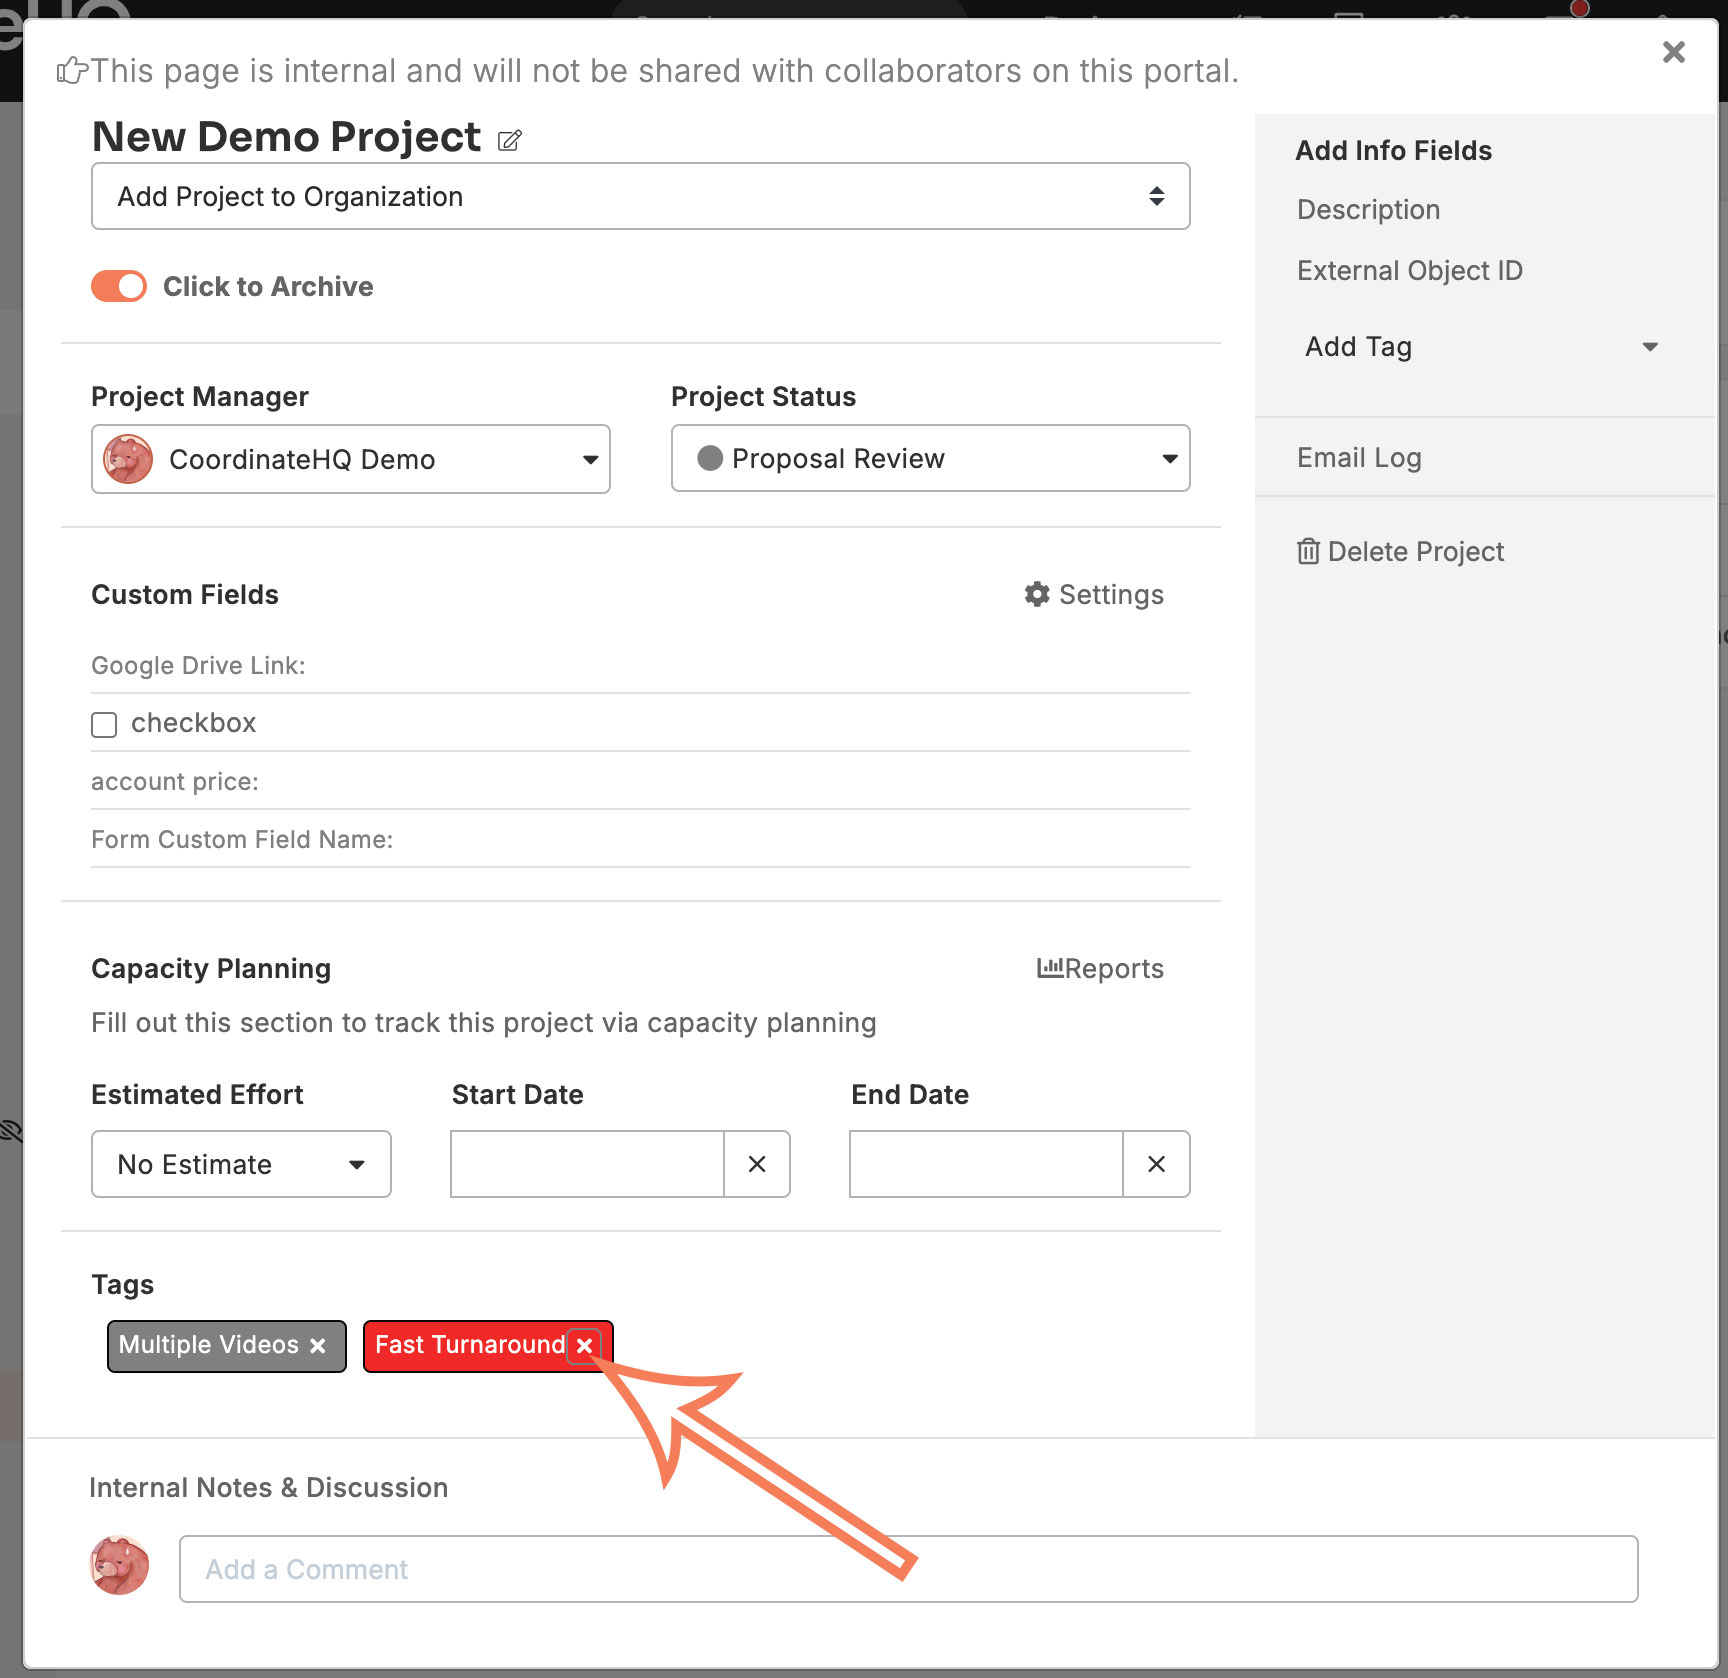Viewport: 1728px width, 1678px height.
Task: Remove the Fast Turnaround tag
Action: pyautogui.click(x=585, y=1346)
